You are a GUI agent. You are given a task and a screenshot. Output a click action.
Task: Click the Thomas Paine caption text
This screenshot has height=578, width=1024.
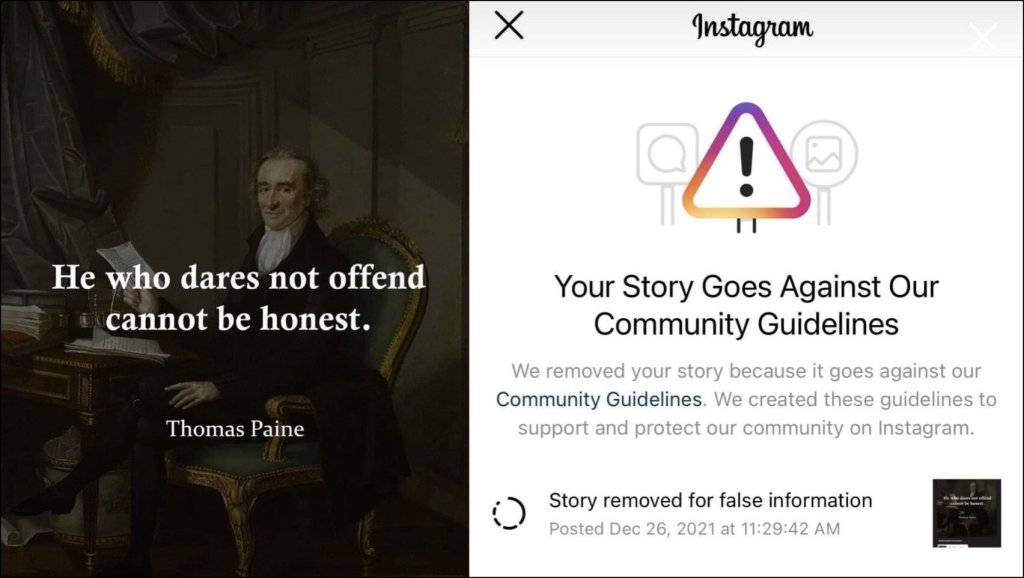pos(235,428)
